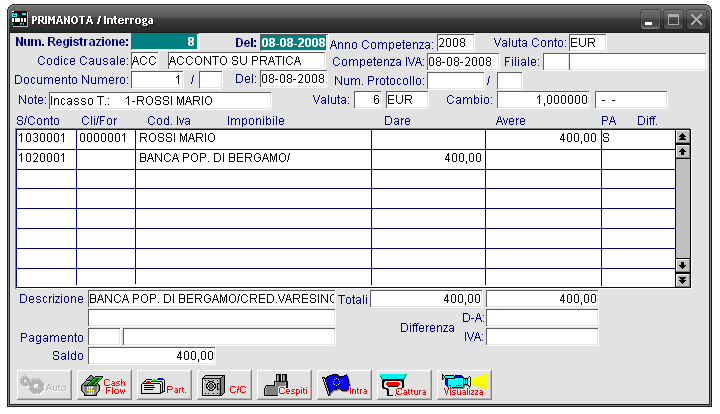Open the Cespiti factory icon button
The width and height of the screenshot is (720, 414).
[x=285, y=385]
